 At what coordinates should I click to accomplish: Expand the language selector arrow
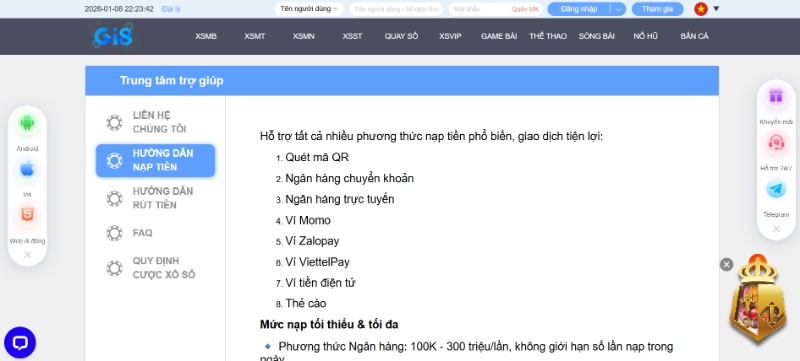pyautogui.click(x=716, y=9)
